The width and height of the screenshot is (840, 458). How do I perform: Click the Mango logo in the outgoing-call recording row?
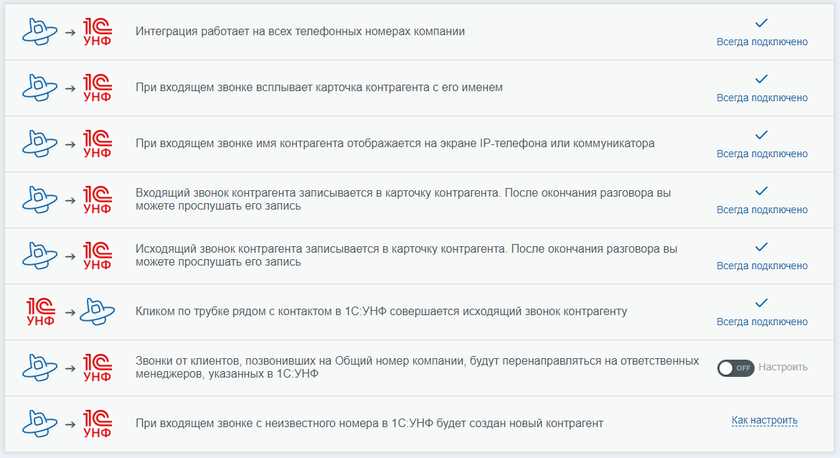(40, 255)
